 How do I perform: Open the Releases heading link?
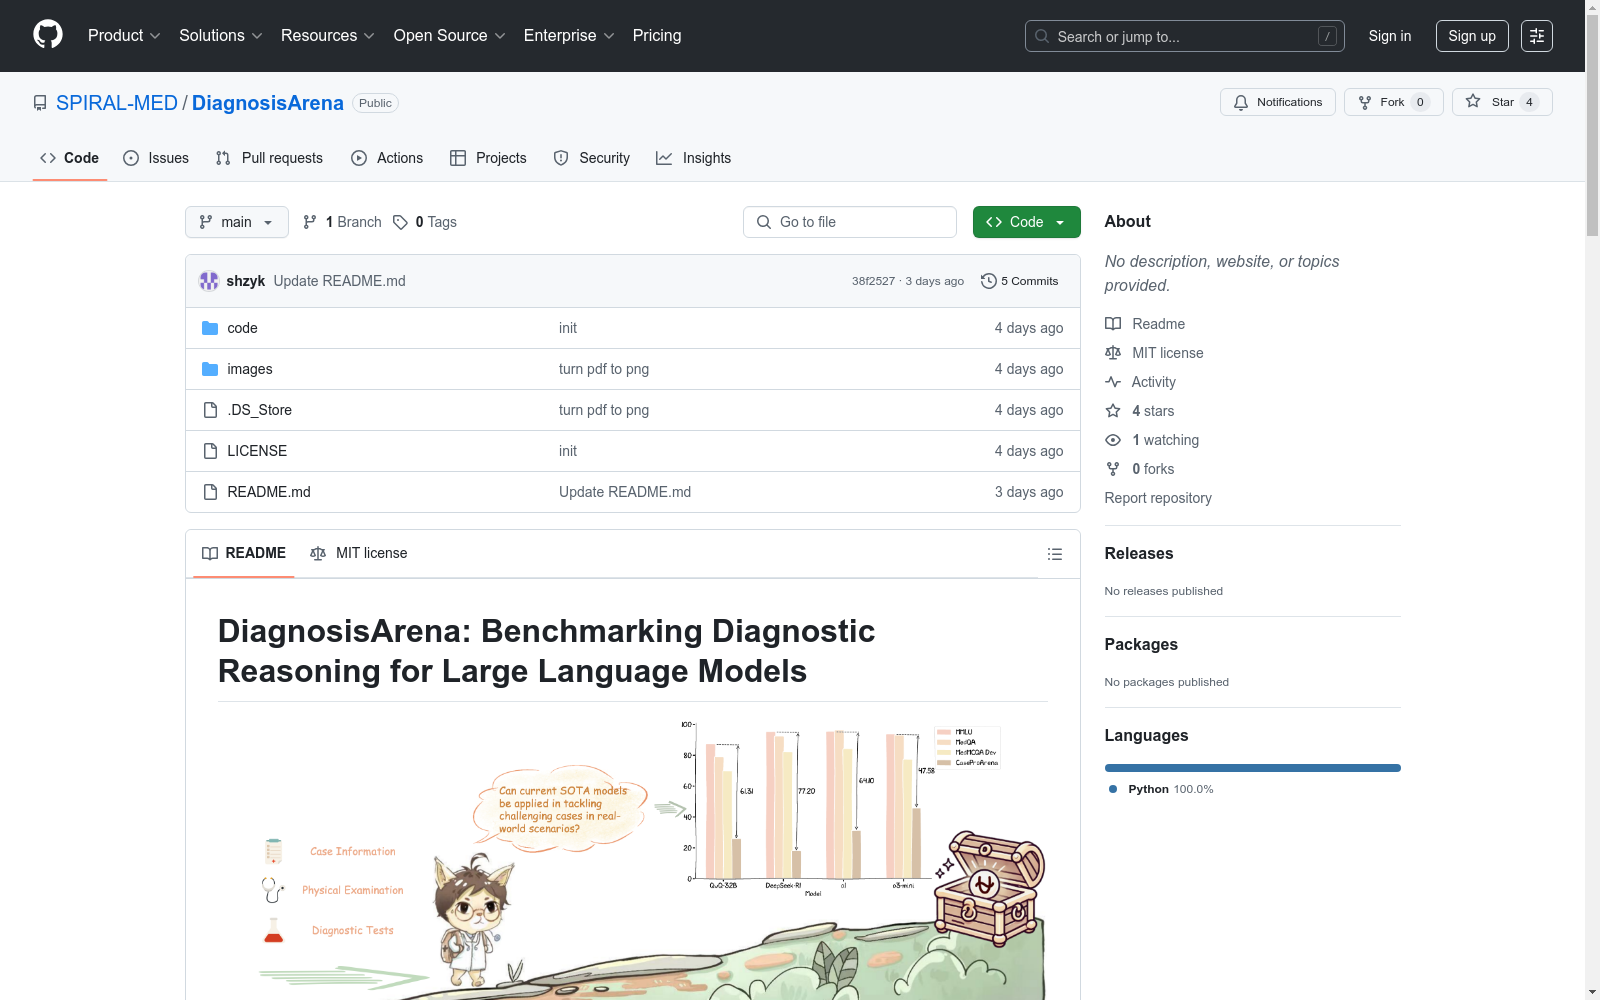tap(1139, 553)
